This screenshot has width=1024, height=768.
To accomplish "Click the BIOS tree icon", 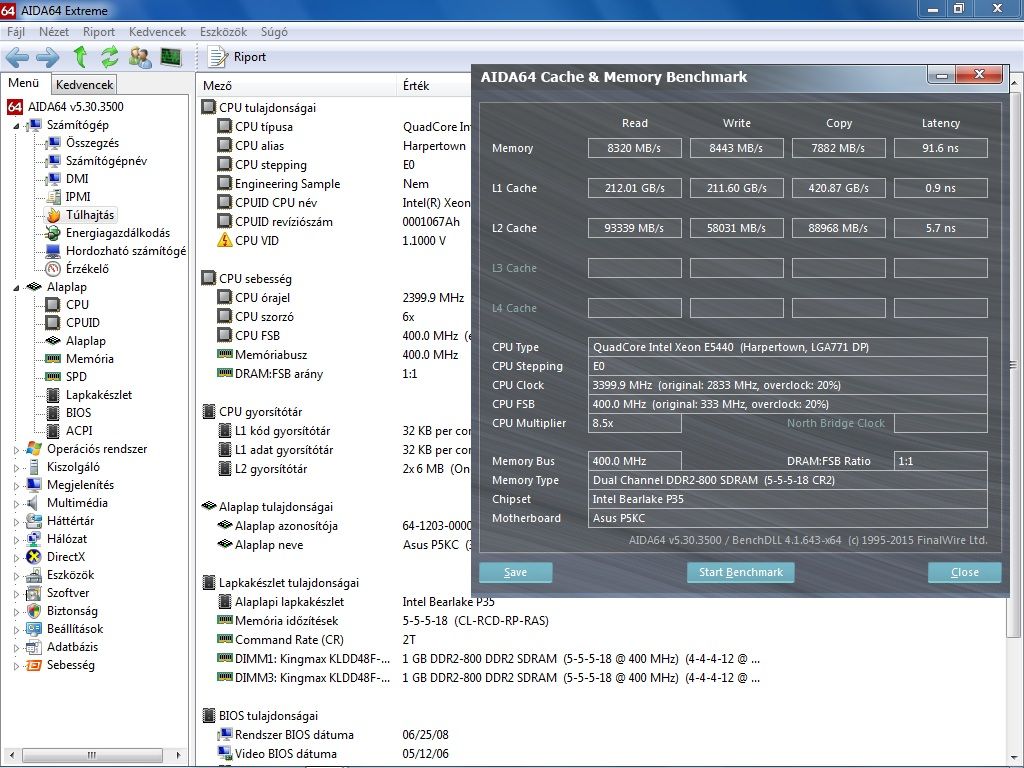I will 54,413.
